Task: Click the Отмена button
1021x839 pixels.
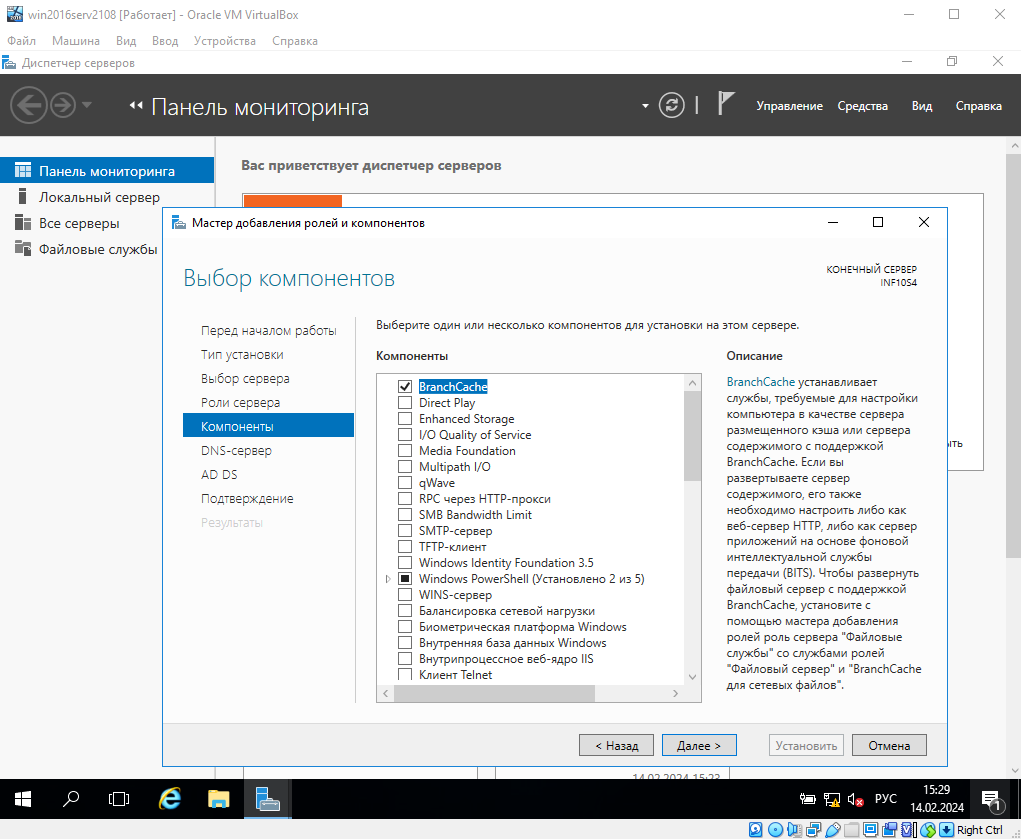Action: coord(889,745)
